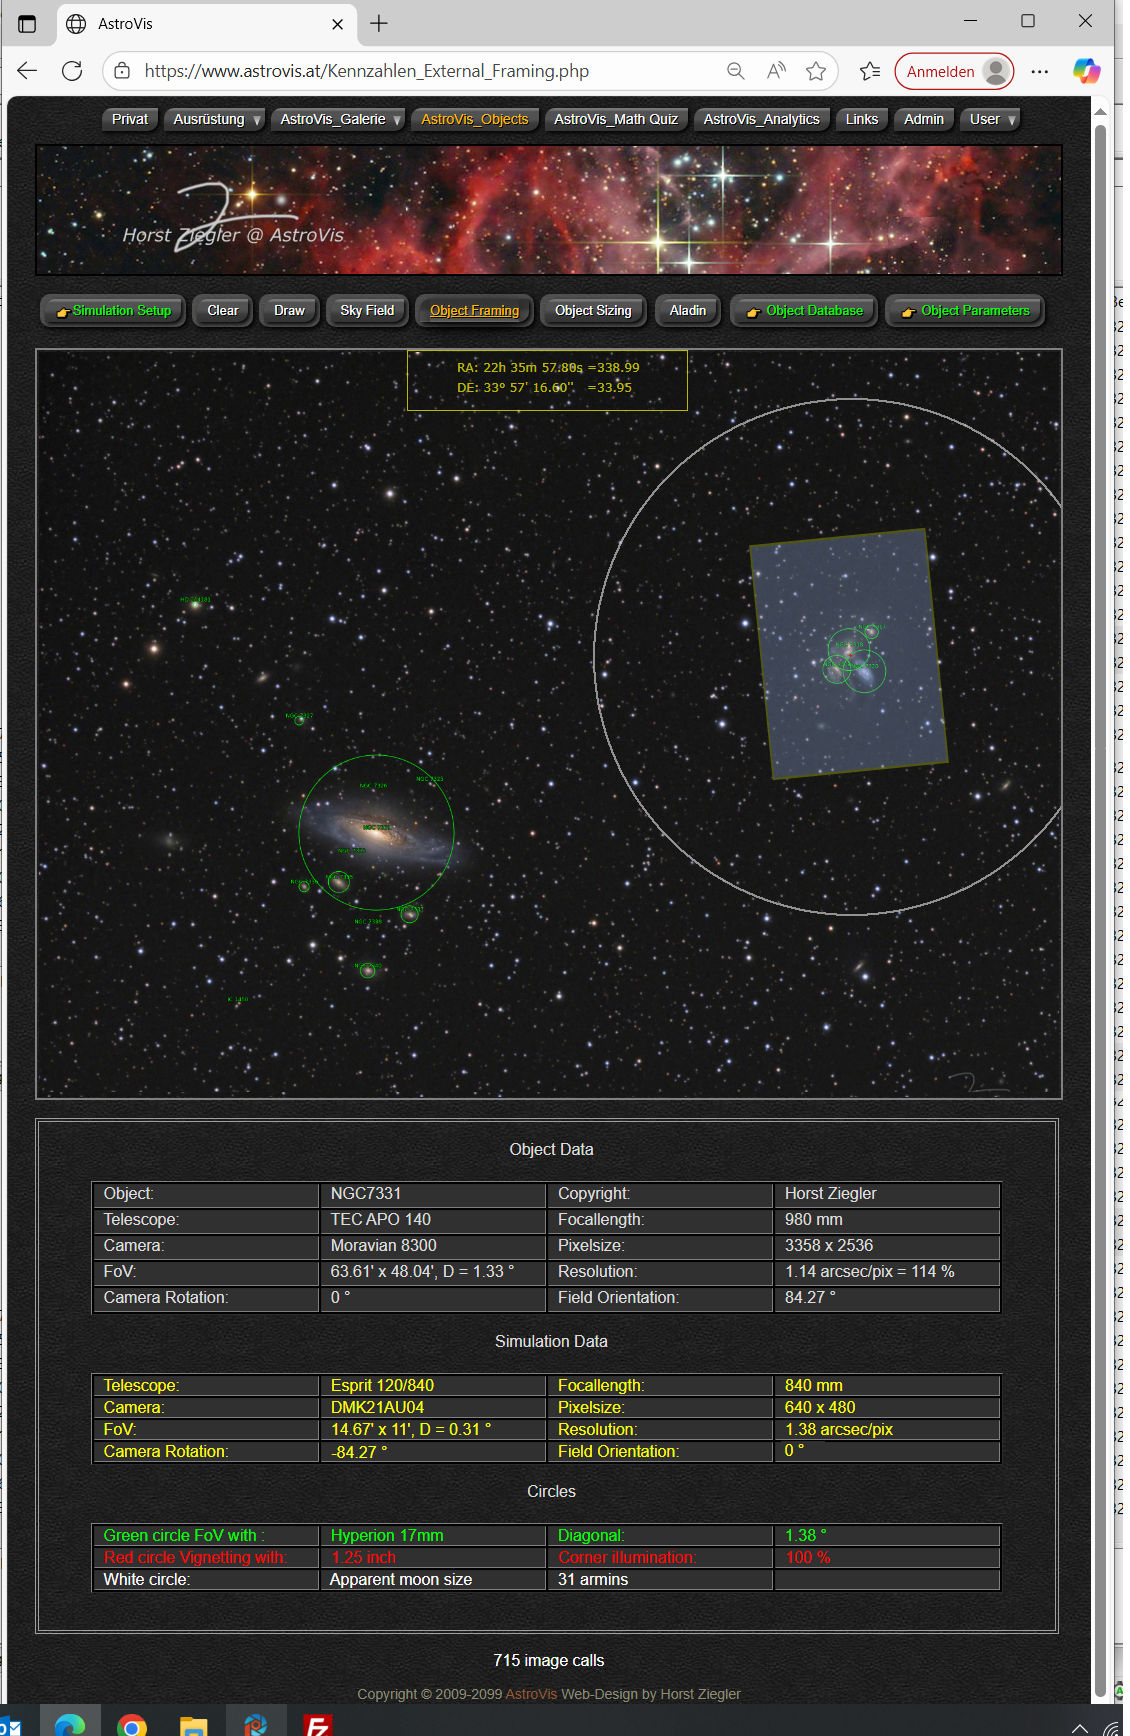Launch FileZilla from the taskbar
Viewport: 1130px width, 1736px height.
coord(317,1724)
